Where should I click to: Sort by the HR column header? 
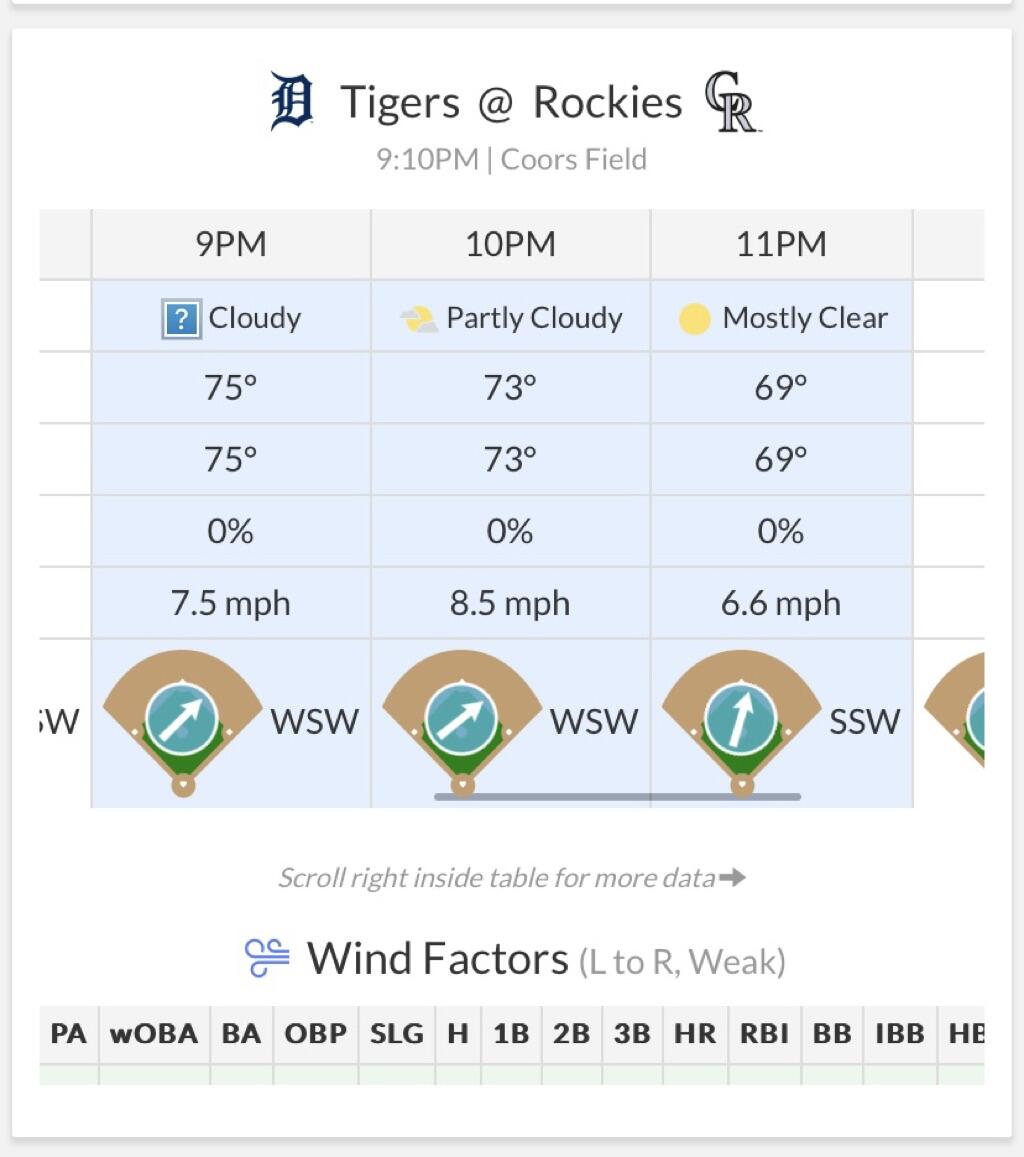click(x=695, y=1034)
